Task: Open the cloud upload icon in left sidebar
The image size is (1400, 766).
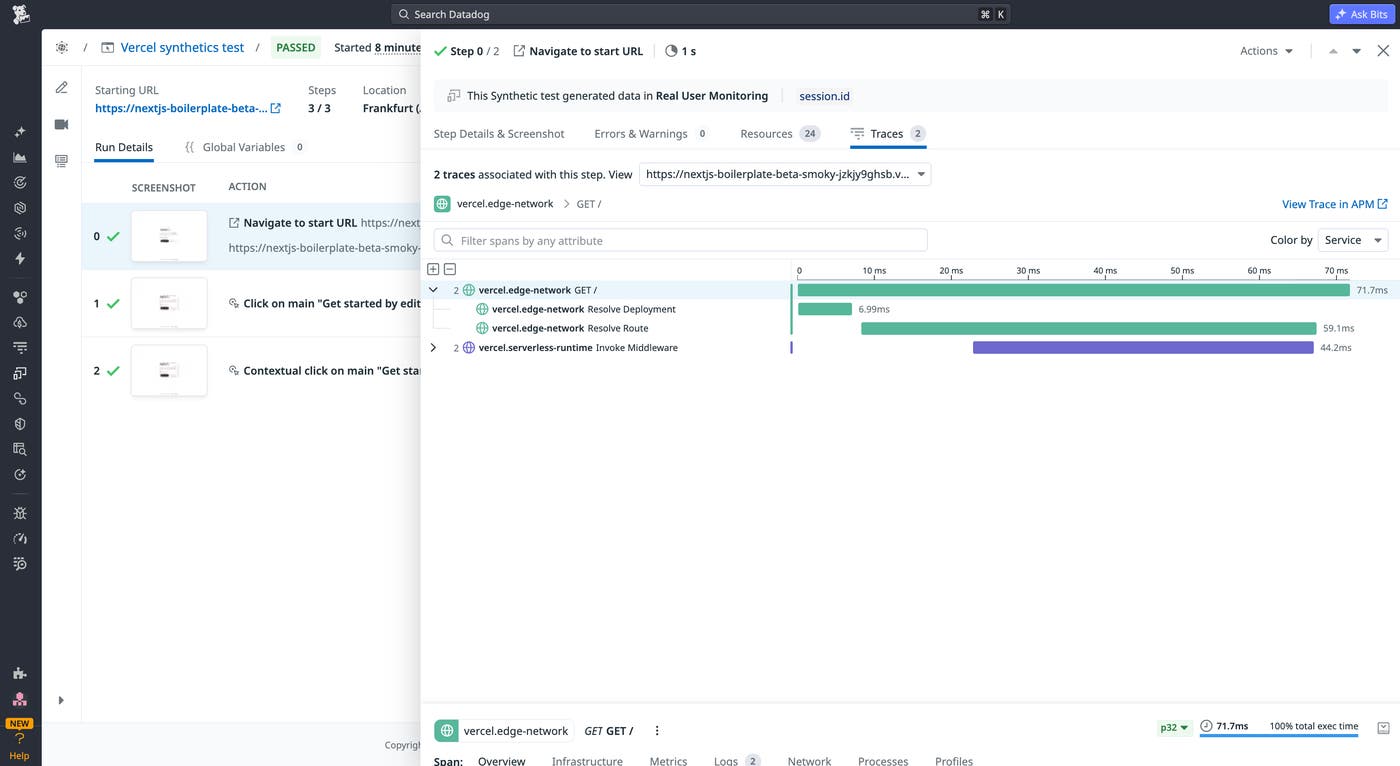Action: pyautogui.click(x=20, y=322)
